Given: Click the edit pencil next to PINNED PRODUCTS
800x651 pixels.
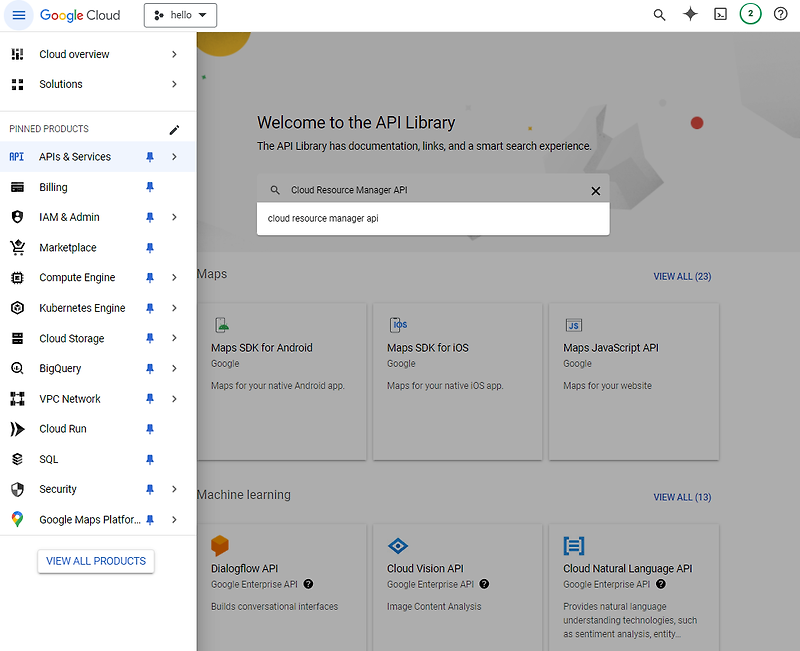Looking at the screenshot, I should (x=174, y=129).
